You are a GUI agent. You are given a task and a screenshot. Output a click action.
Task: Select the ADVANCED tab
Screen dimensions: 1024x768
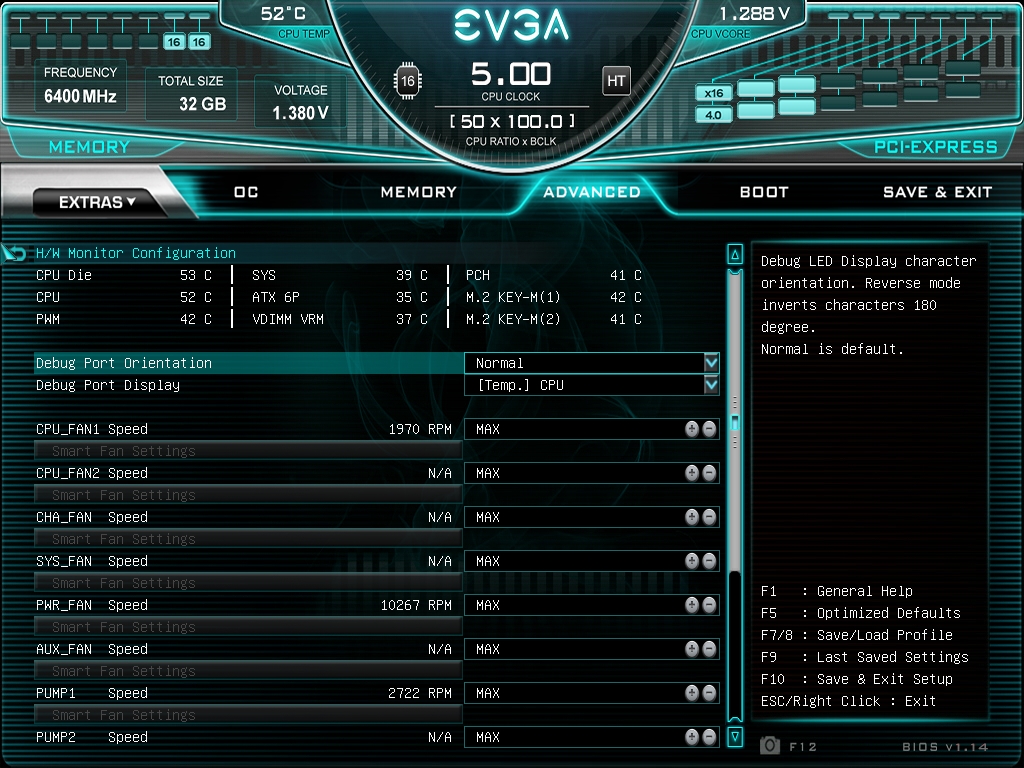click(592, 192)
